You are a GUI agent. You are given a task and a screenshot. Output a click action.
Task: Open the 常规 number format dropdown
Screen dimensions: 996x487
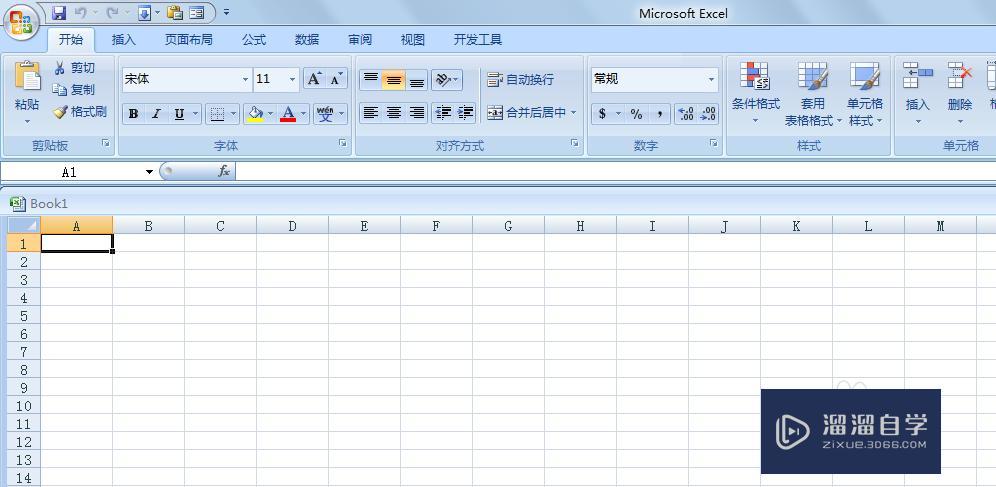pyautogui.click(x=711, y=79)
